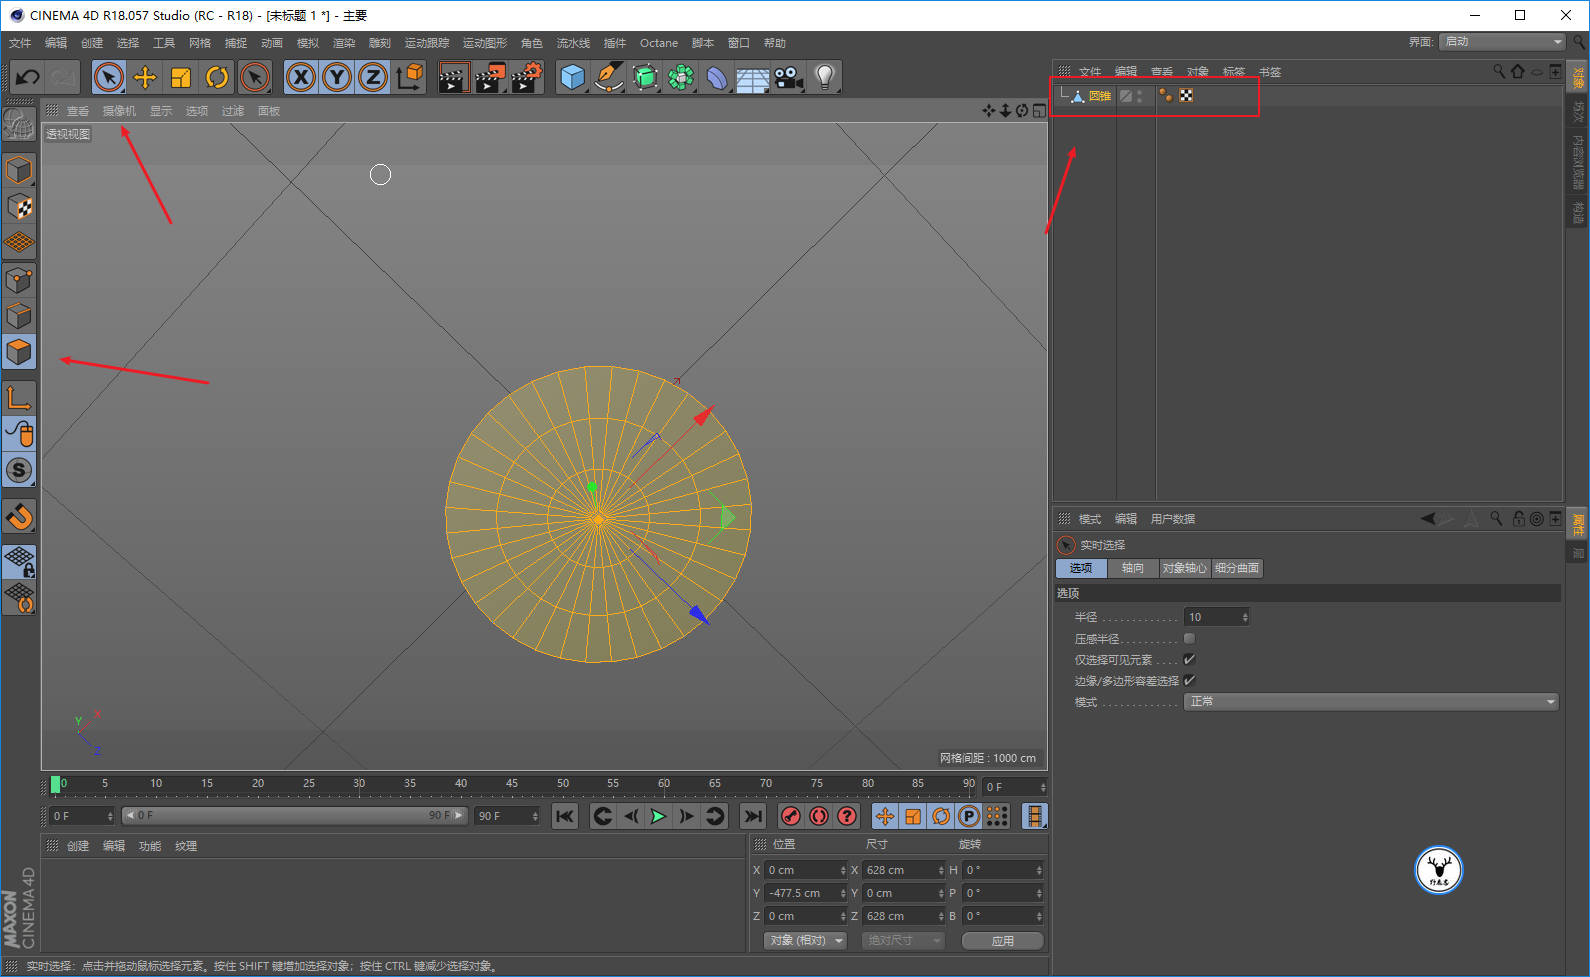This screenshot has height=977, width=1590.
Task: Open the 模式 dropdown showing 正常
Action: tap(1371, 702)
